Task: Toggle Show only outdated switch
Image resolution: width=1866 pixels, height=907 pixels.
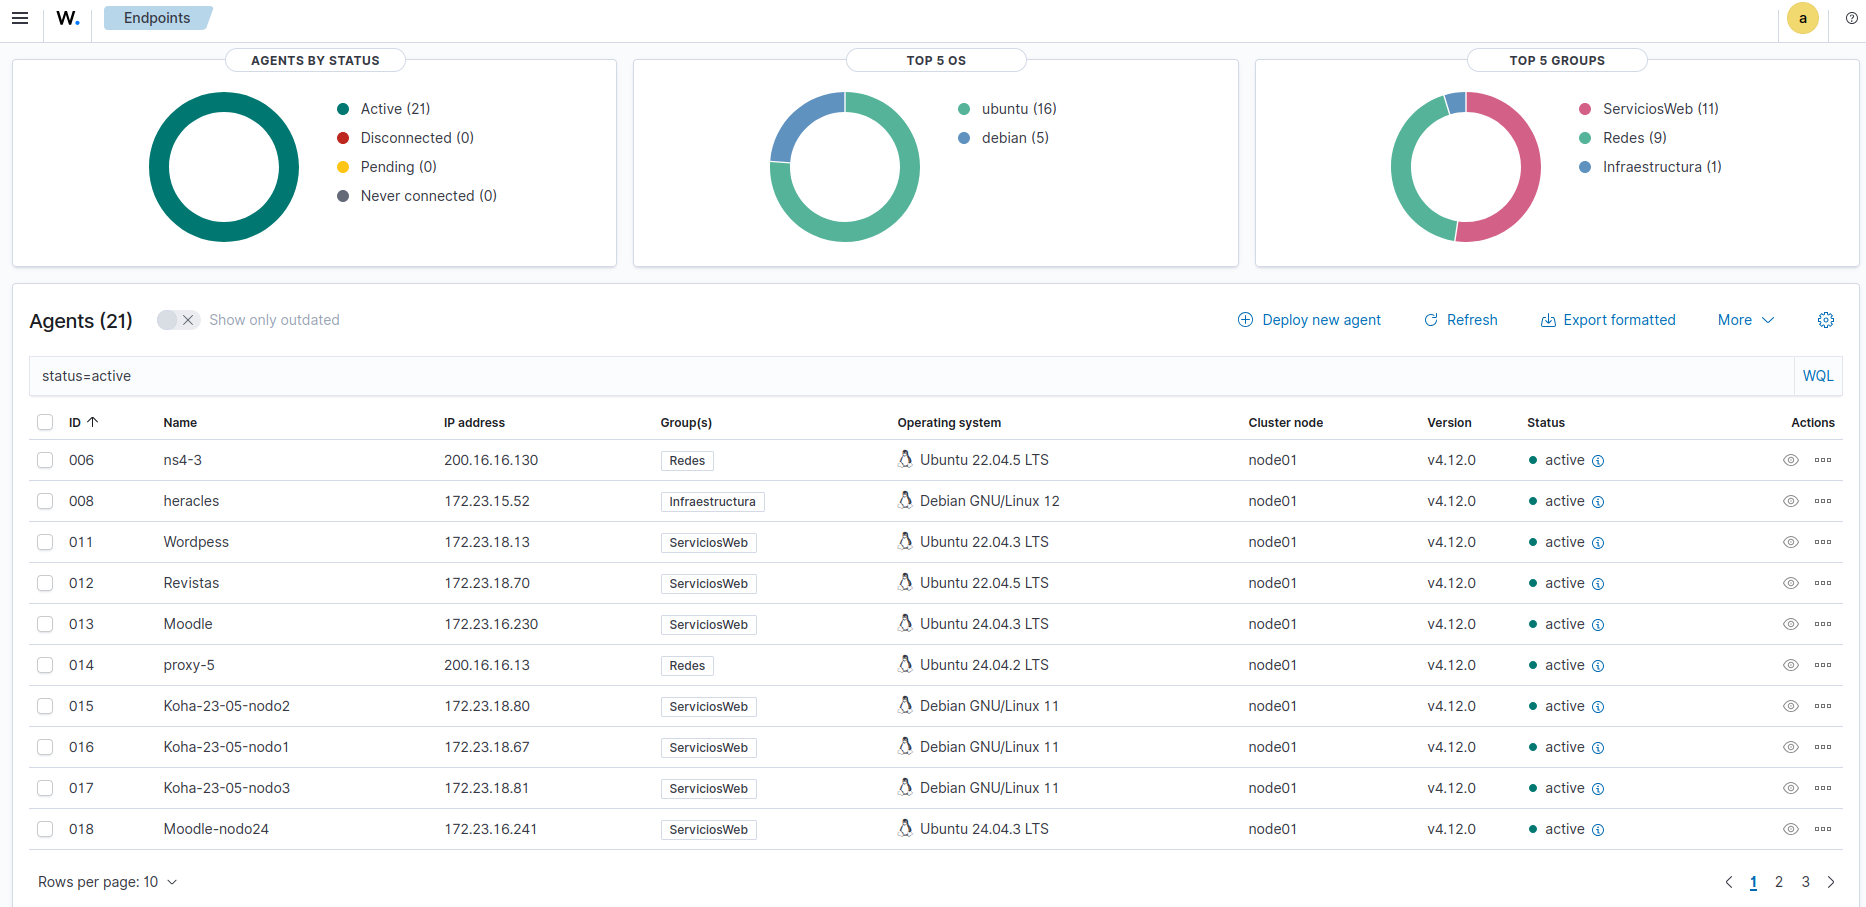Action: click(178, 320)
